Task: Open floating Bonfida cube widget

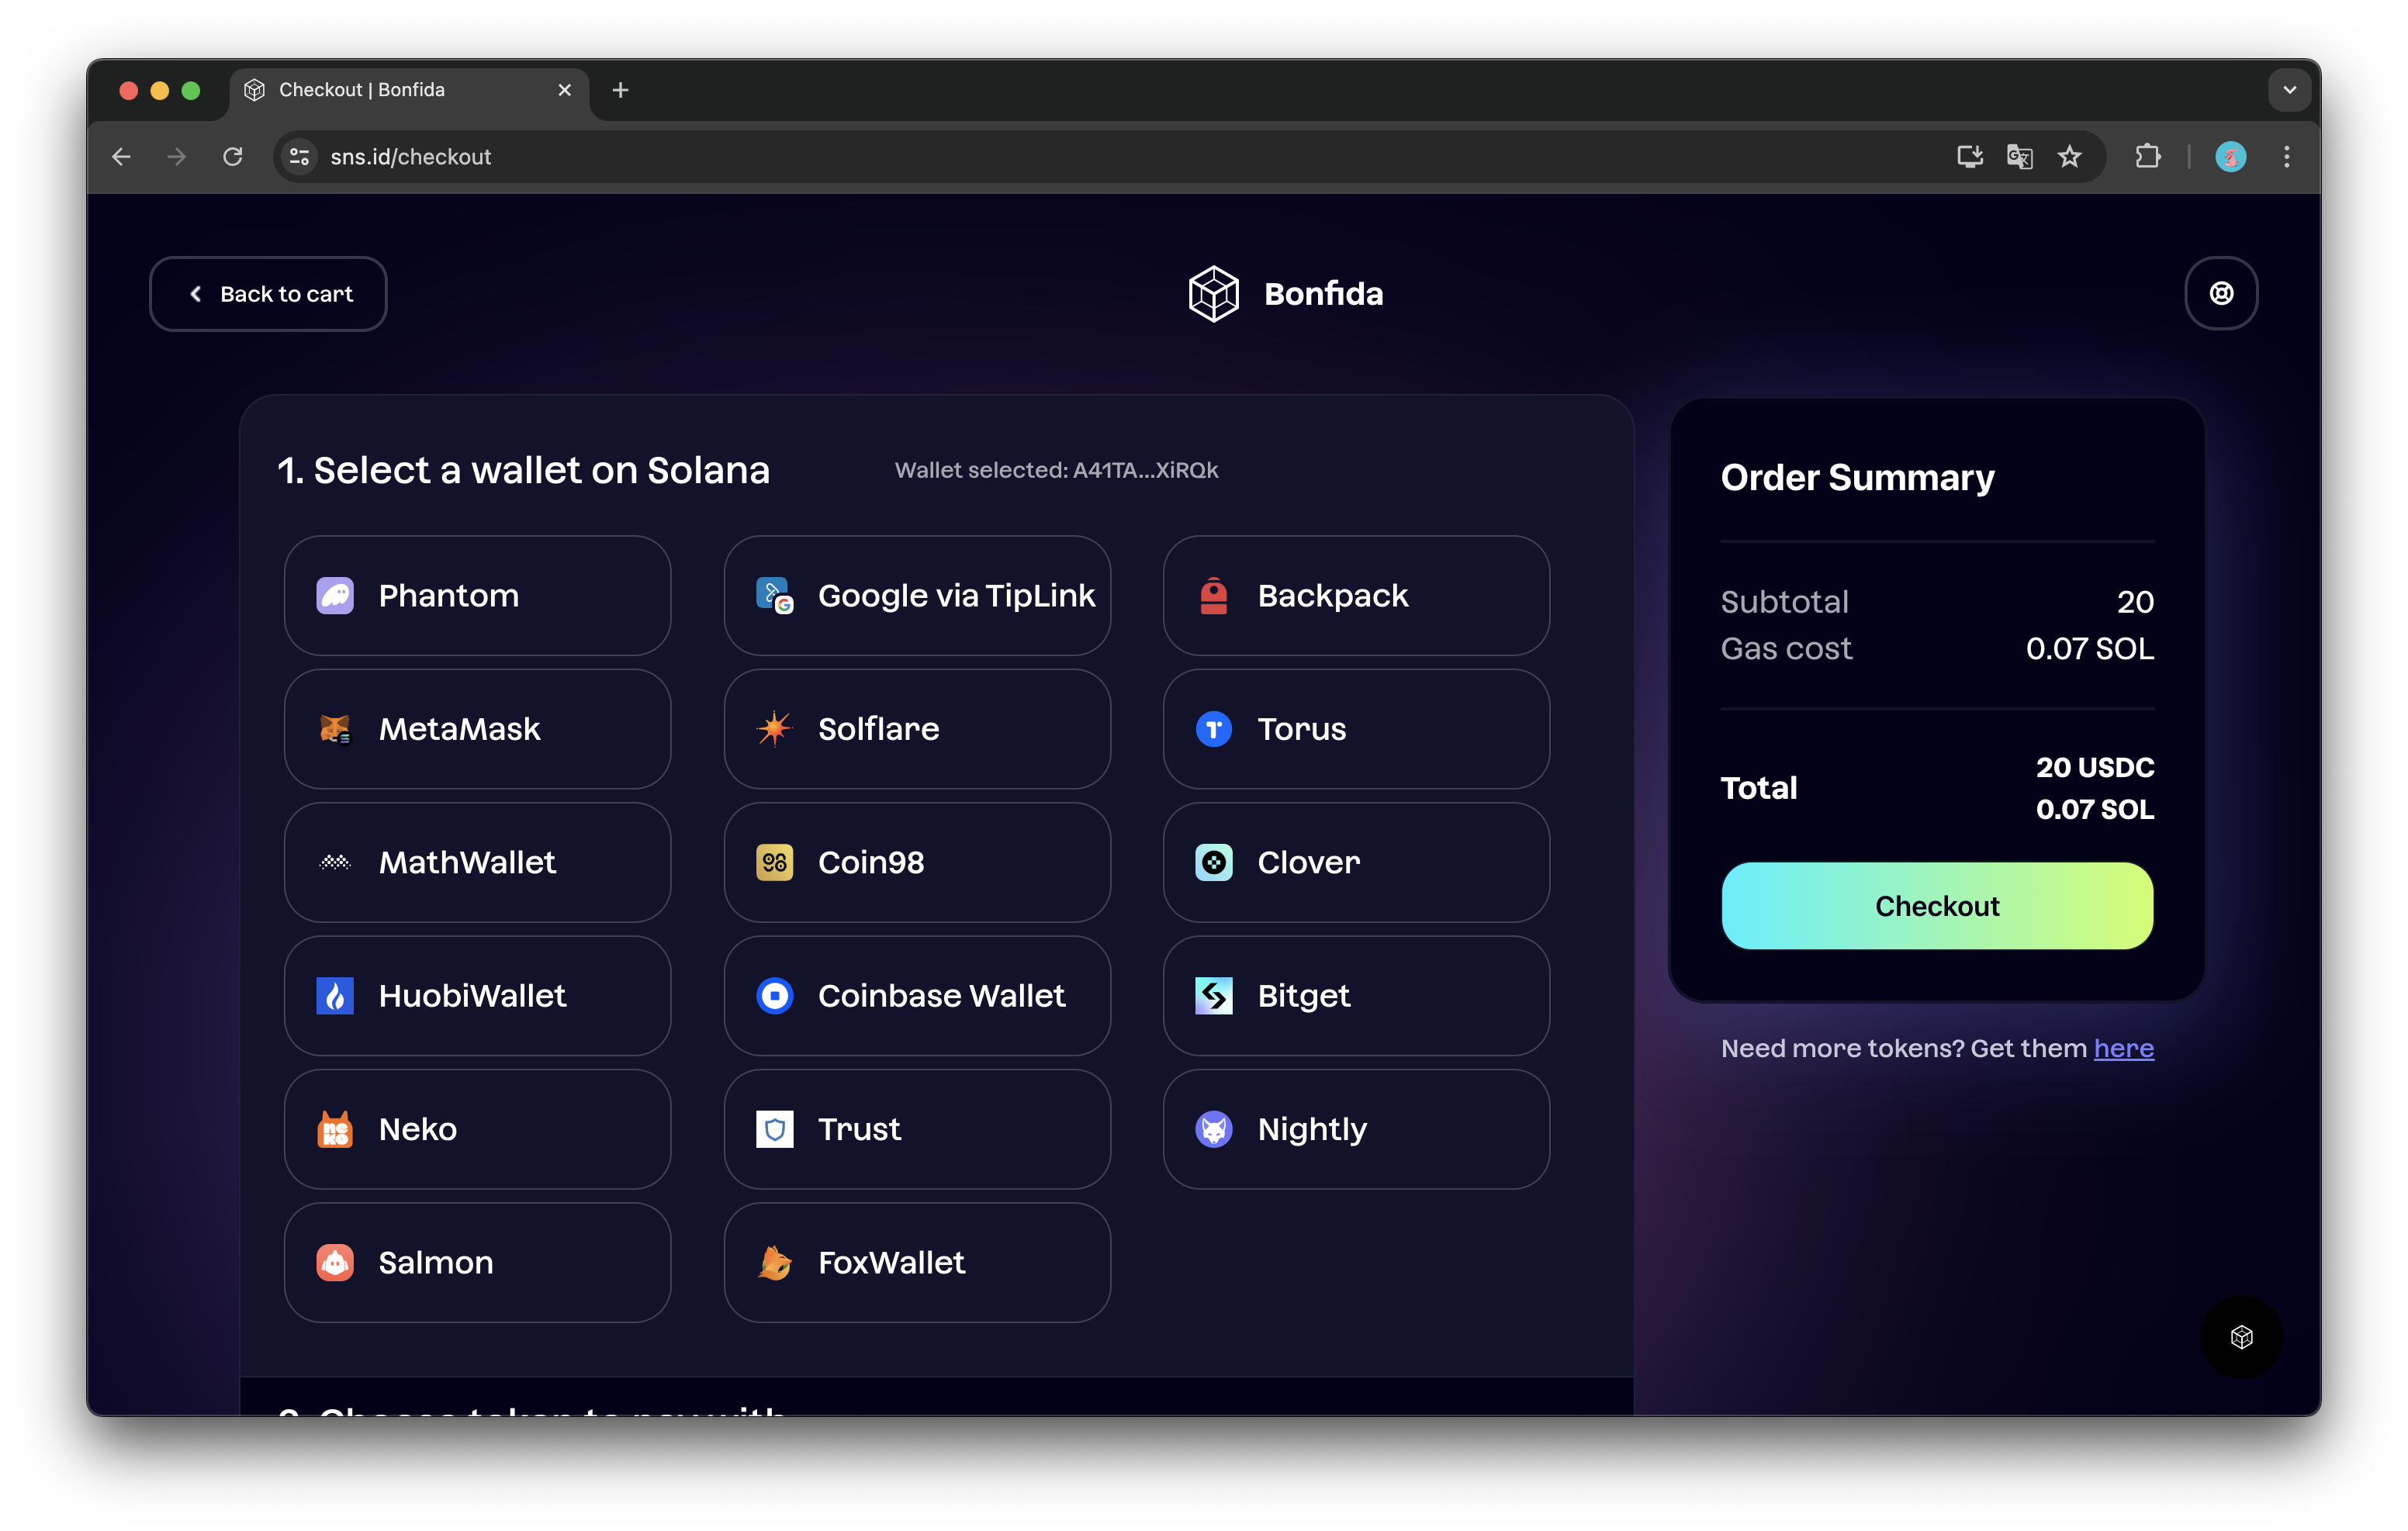Action: click(2241, 1337)
